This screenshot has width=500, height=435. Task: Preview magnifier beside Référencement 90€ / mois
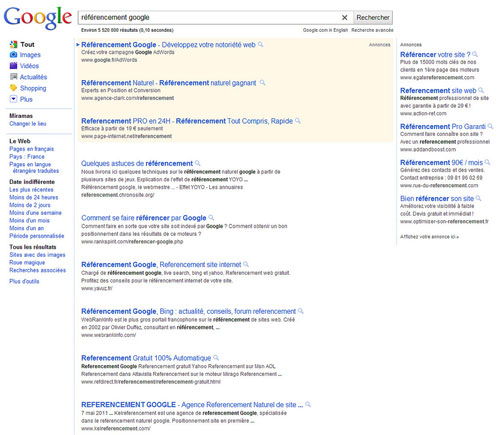click(x=487, y=162)
